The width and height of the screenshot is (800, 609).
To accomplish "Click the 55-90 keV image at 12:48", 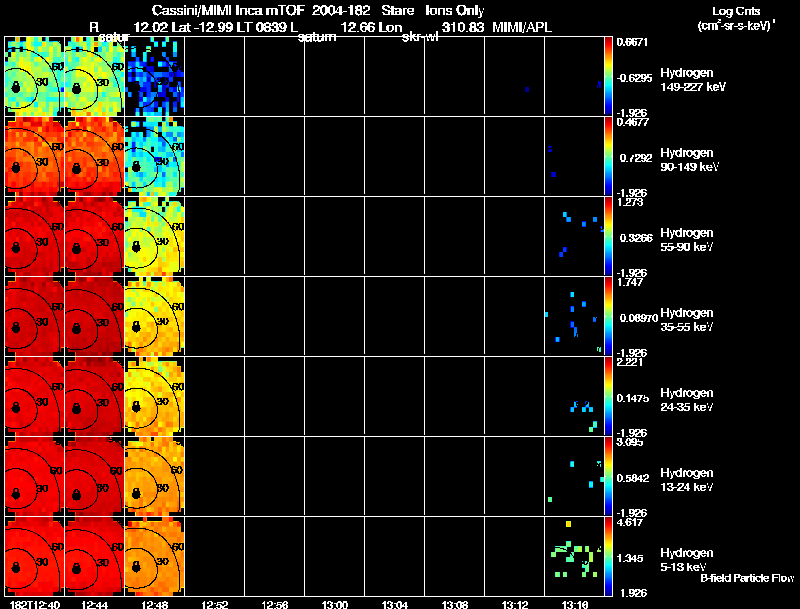I will click(154, 236).
